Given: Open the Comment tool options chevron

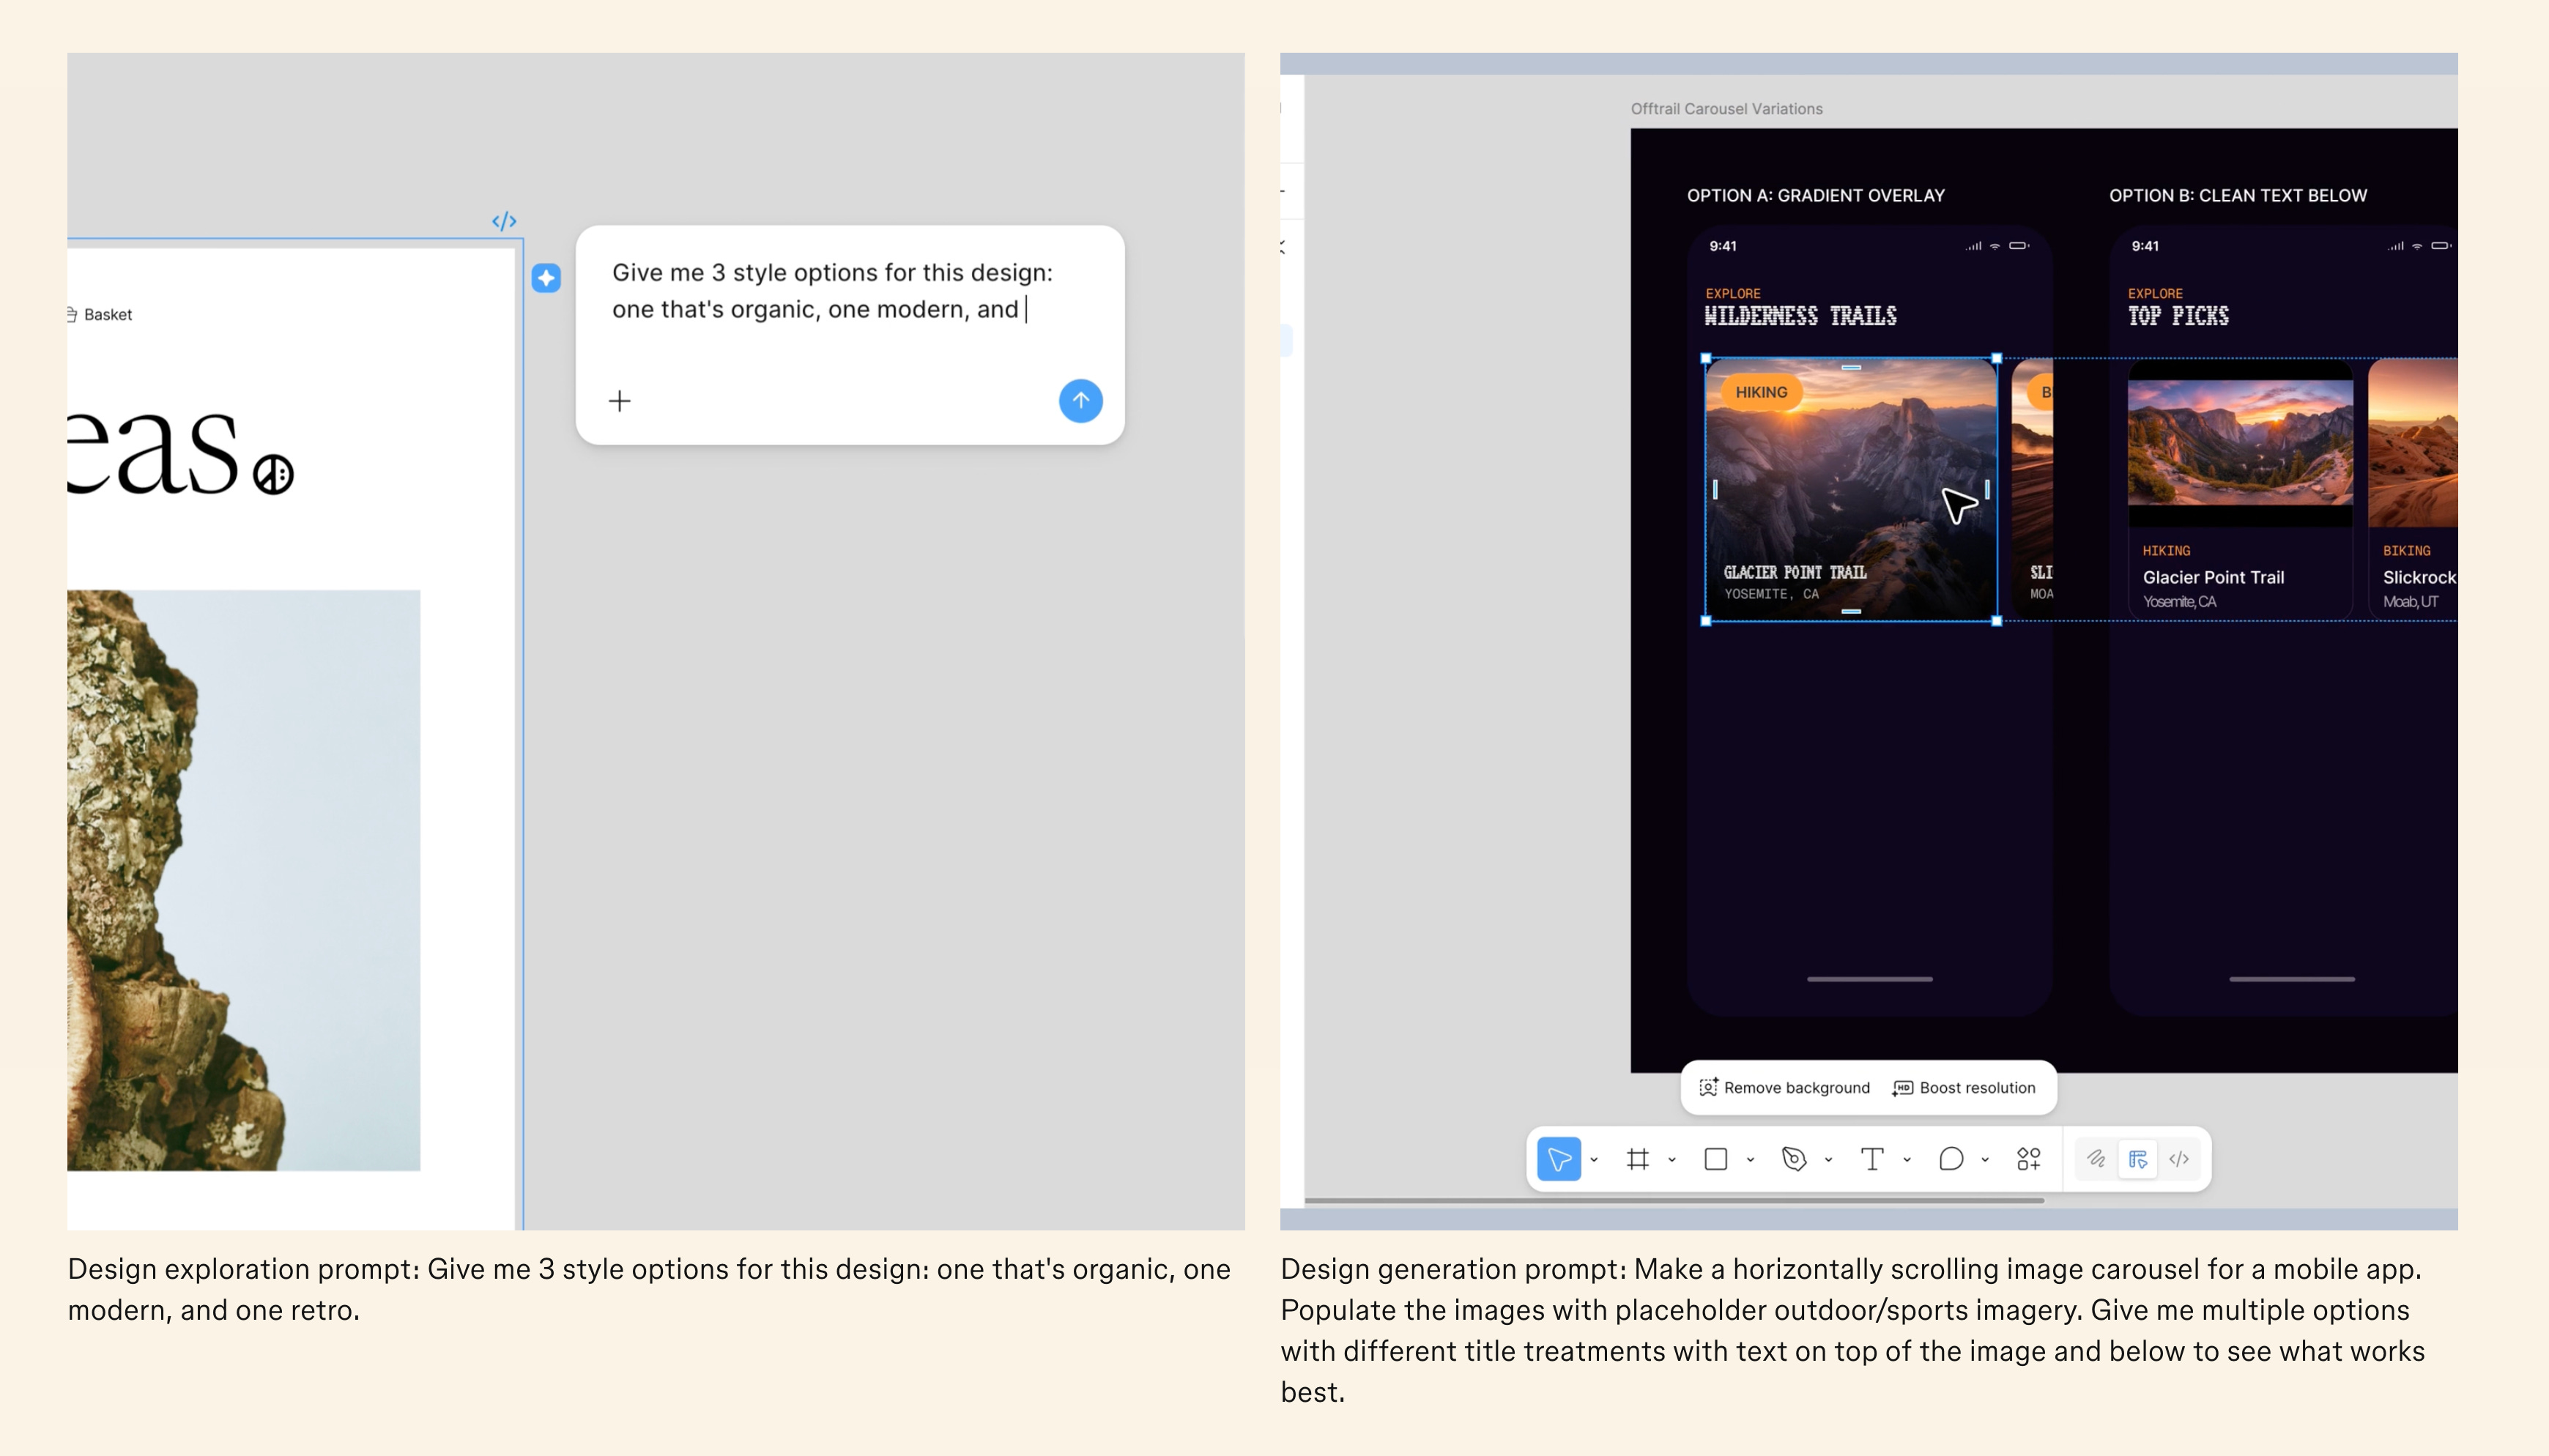Looking at the screenshot, I should [1985, 1160].
